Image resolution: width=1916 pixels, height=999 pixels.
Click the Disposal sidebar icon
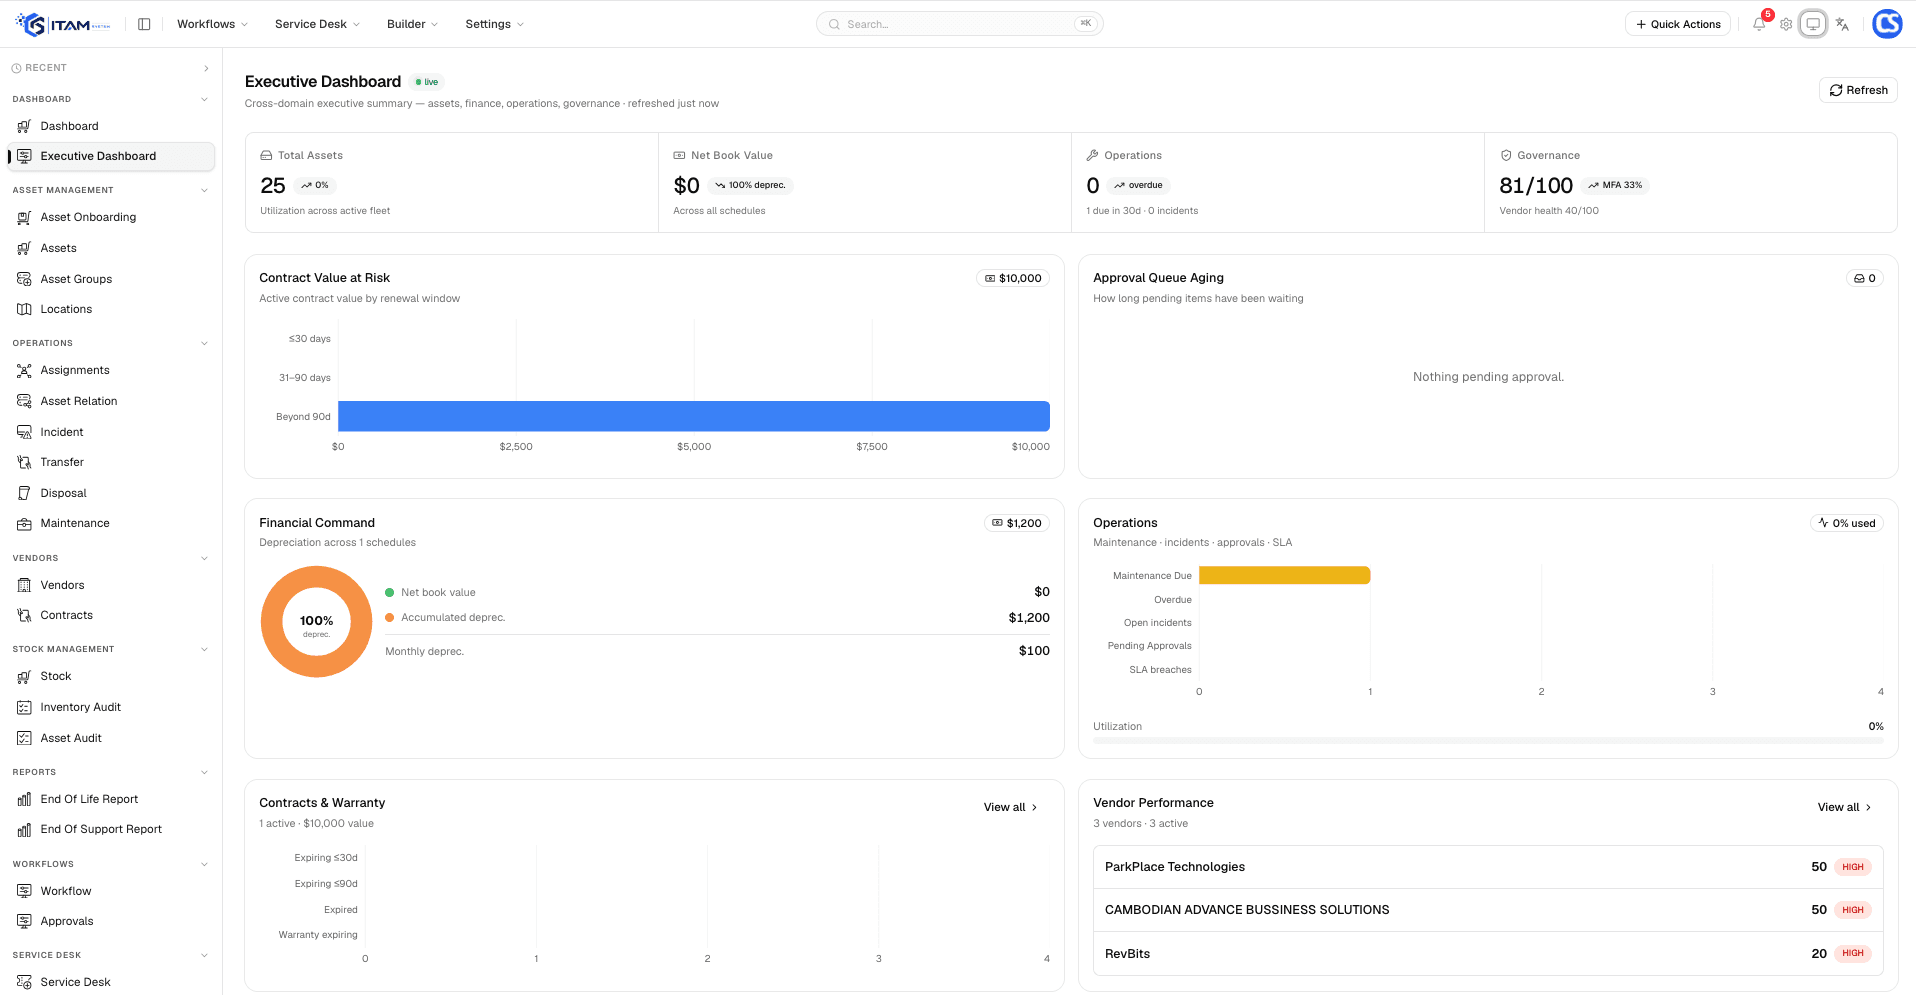(24, 493)
